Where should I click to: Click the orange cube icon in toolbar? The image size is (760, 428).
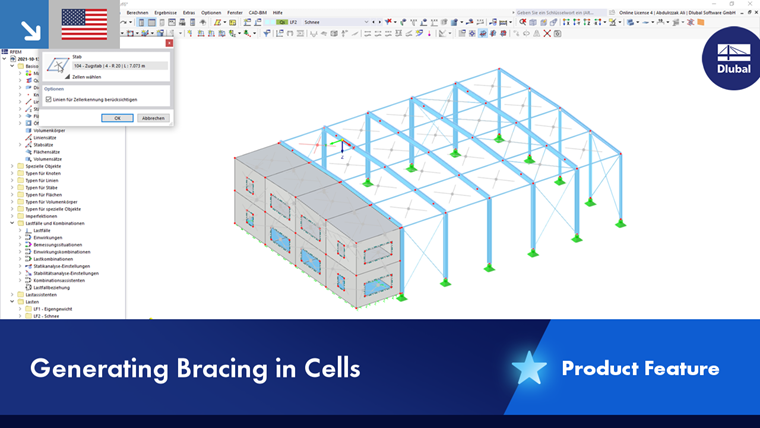tap(701, 22)
